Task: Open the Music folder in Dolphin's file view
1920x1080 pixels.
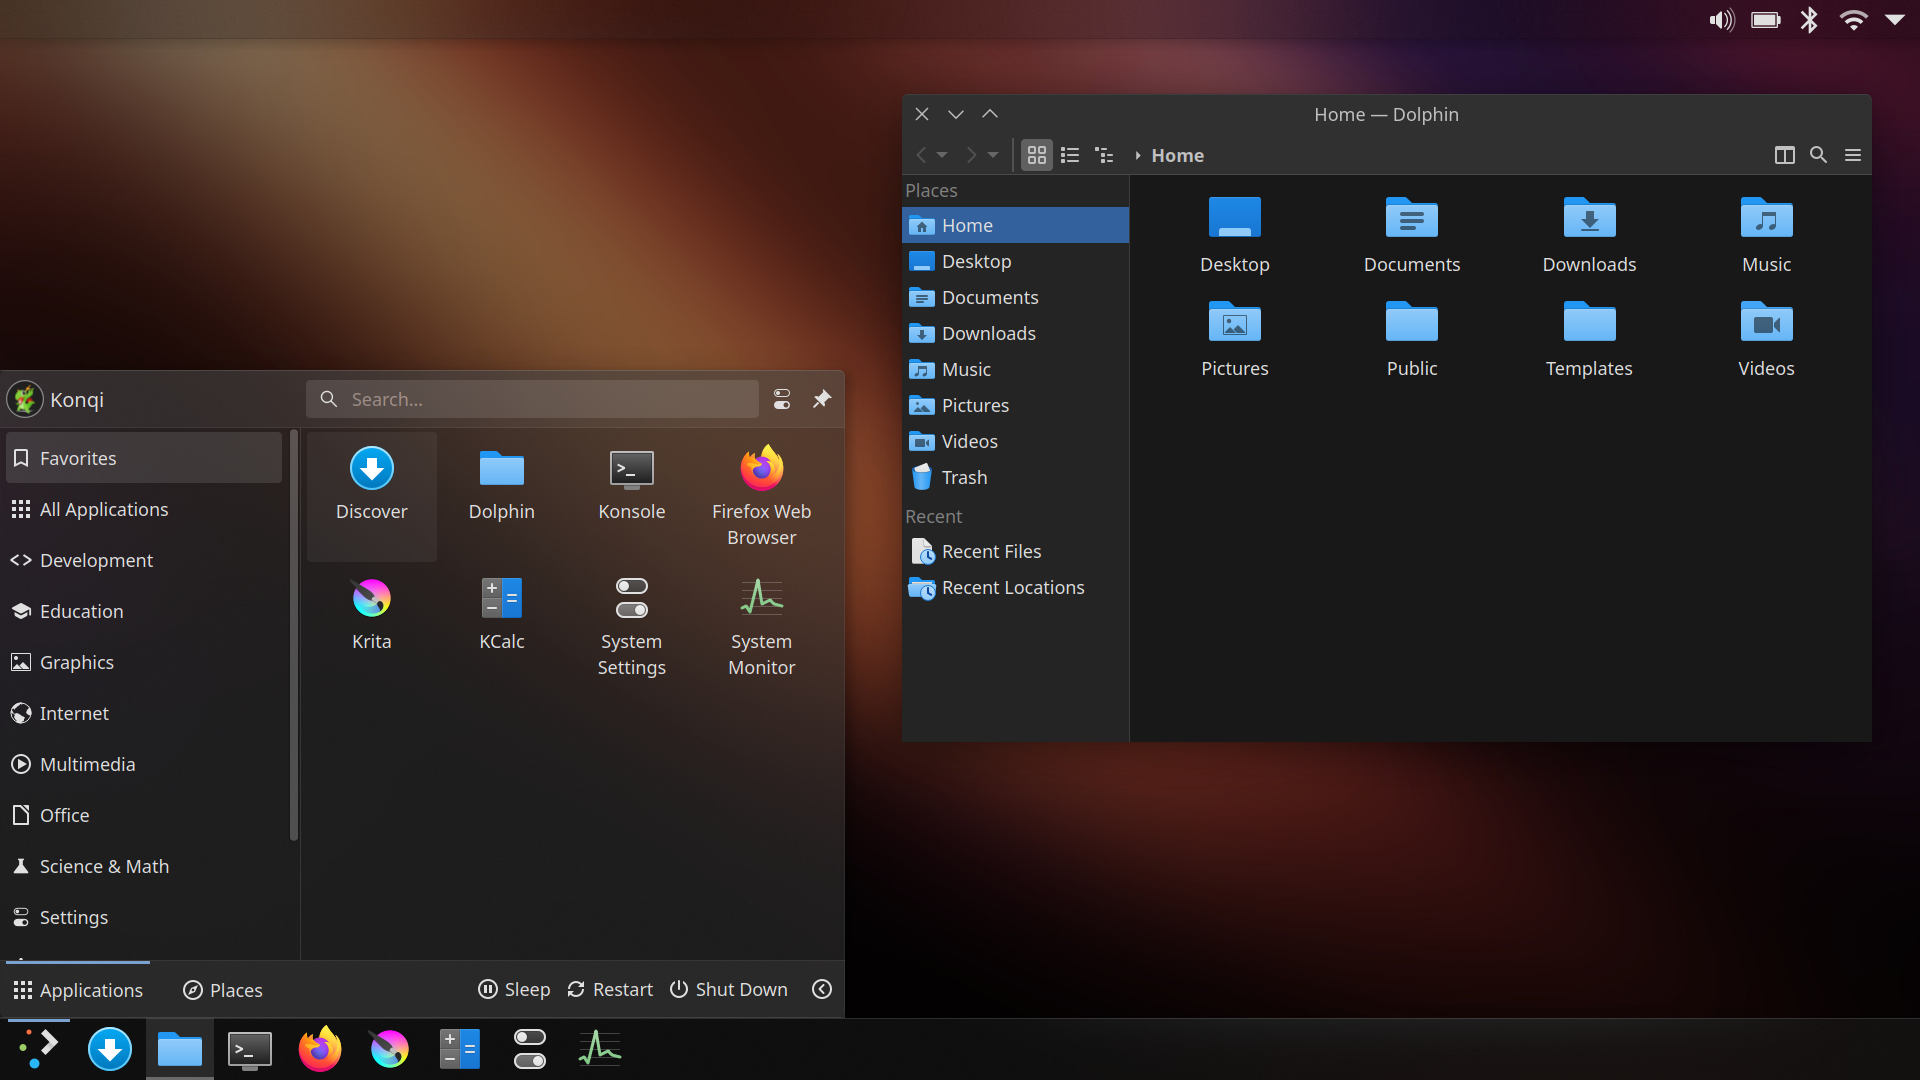Action: 1766,235
